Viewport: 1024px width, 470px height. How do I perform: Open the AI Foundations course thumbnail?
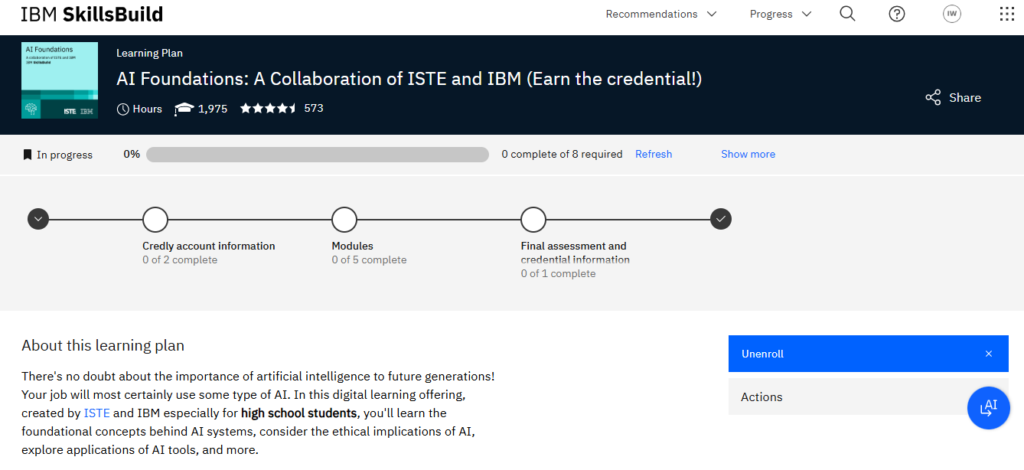(59, 80)
